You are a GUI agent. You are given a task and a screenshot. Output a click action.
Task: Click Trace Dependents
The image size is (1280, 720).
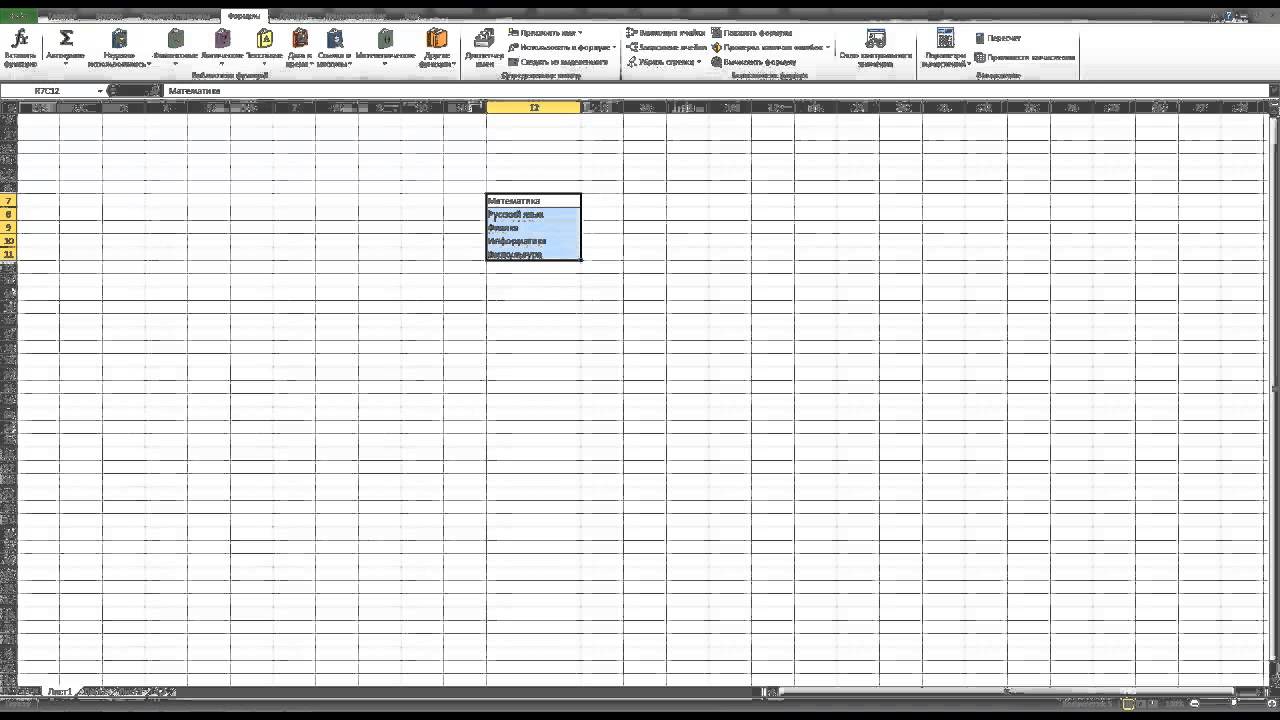666,47
